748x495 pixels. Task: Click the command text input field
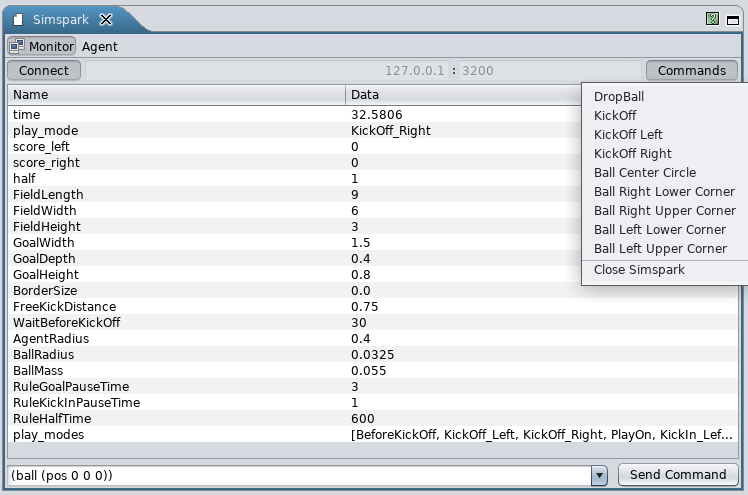298,475
